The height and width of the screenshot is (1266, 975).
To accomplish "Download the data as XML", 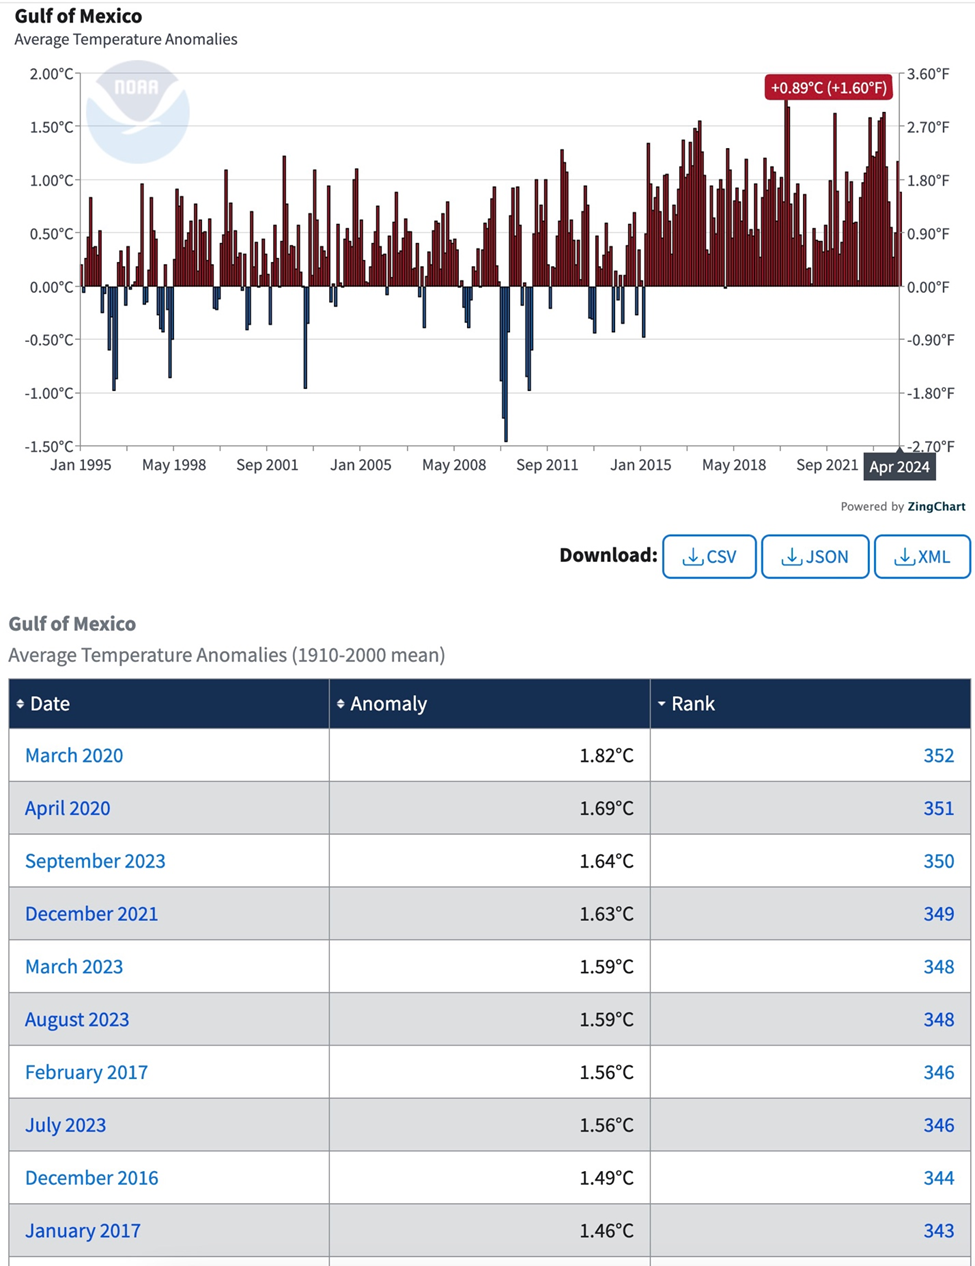I will 922,557.
